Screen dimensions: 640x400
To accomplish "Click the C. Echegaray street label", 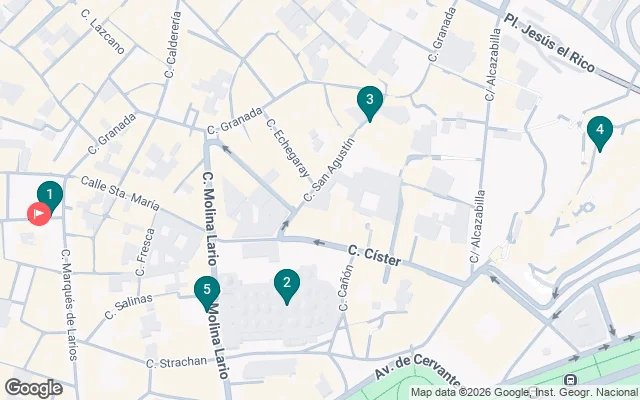I will pos(288,148).
